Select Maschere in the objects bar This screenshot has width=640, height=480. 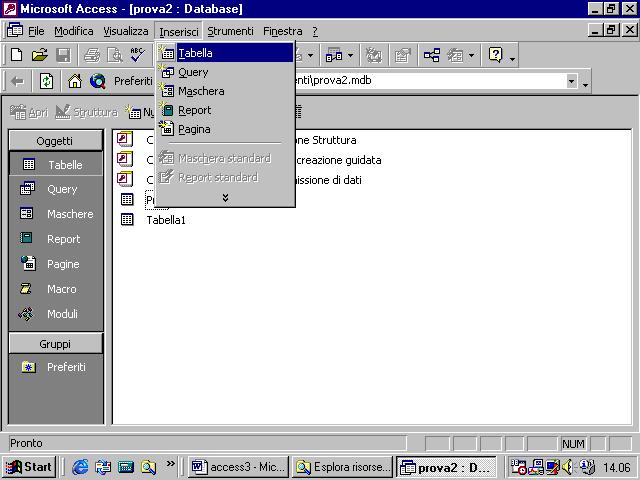tap(56, 213)
